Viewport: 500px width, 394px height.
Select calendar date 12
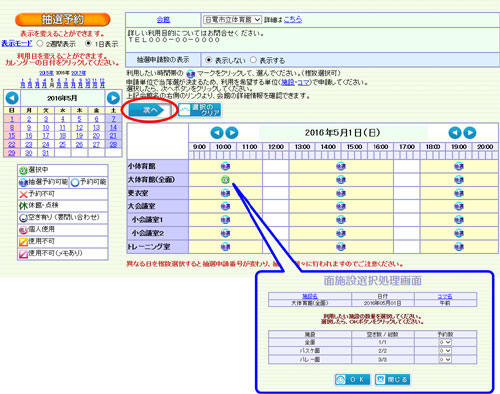[79, 128]
